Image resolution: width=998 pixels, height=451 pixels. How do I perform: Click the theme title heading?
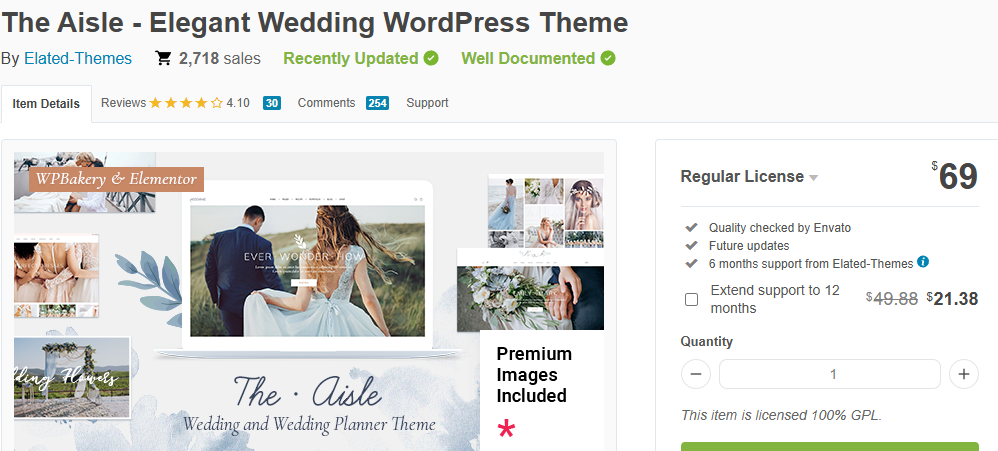314,23
